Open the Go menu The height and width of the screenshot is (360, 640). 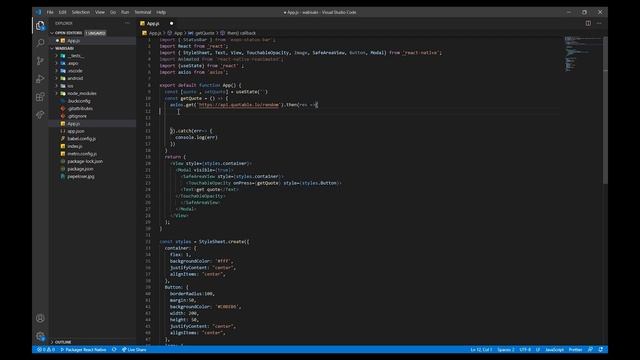pos(113,12)
